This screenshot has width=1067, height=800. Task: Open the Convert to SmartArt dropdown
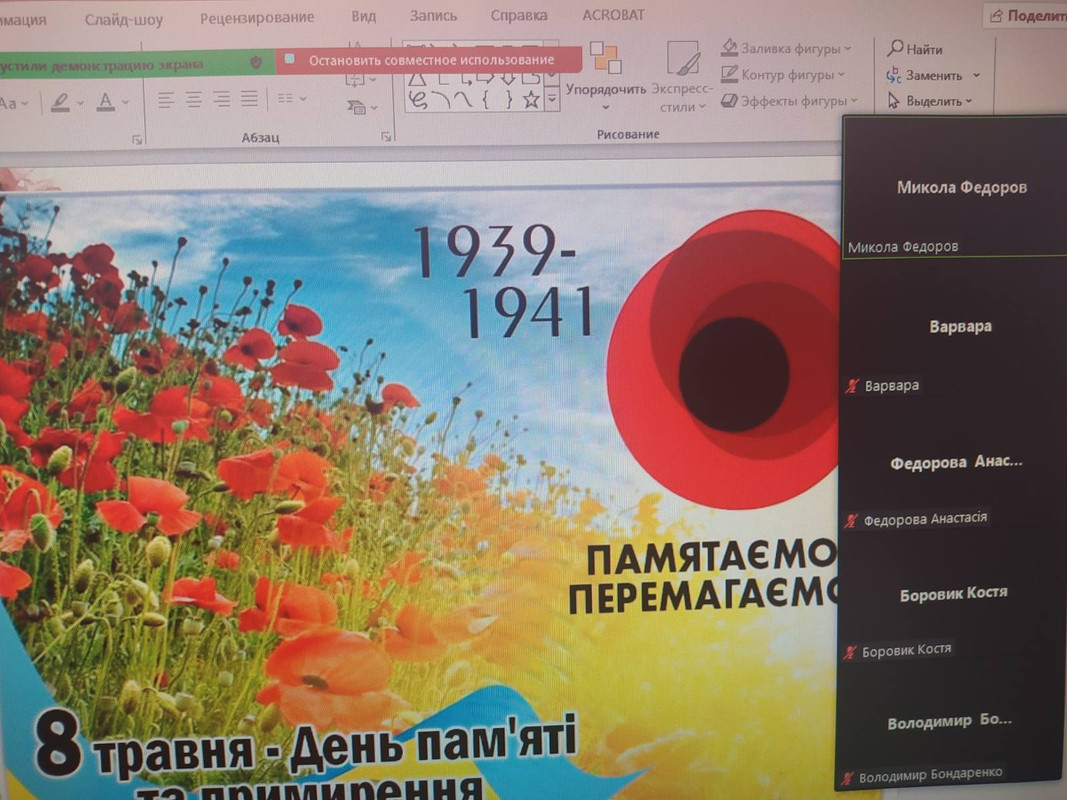pos(362,107)
